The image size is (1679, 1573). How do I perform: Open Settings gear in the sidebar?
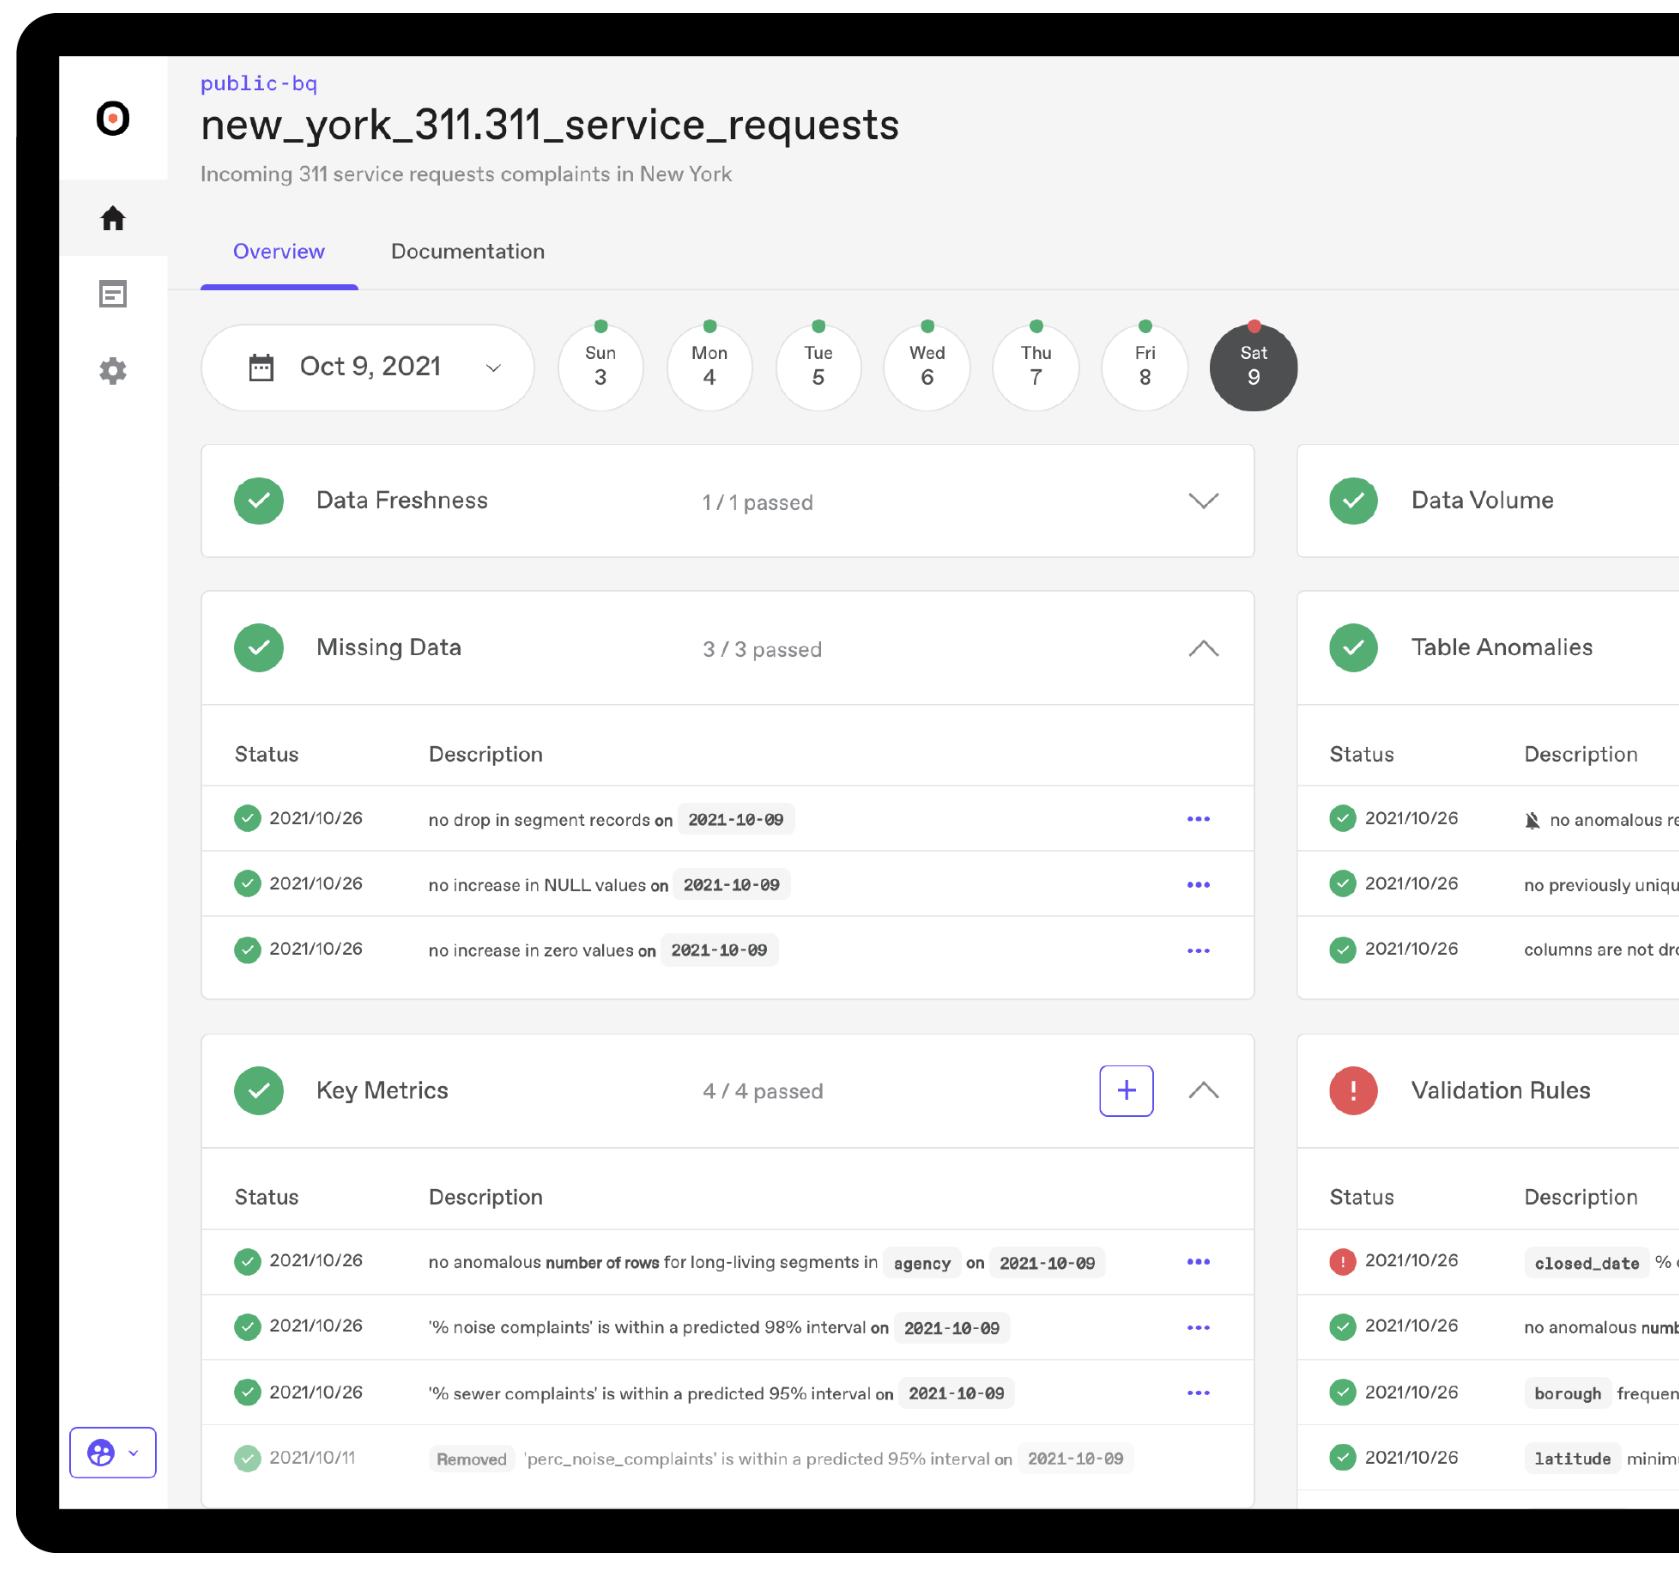pos(113,371)
